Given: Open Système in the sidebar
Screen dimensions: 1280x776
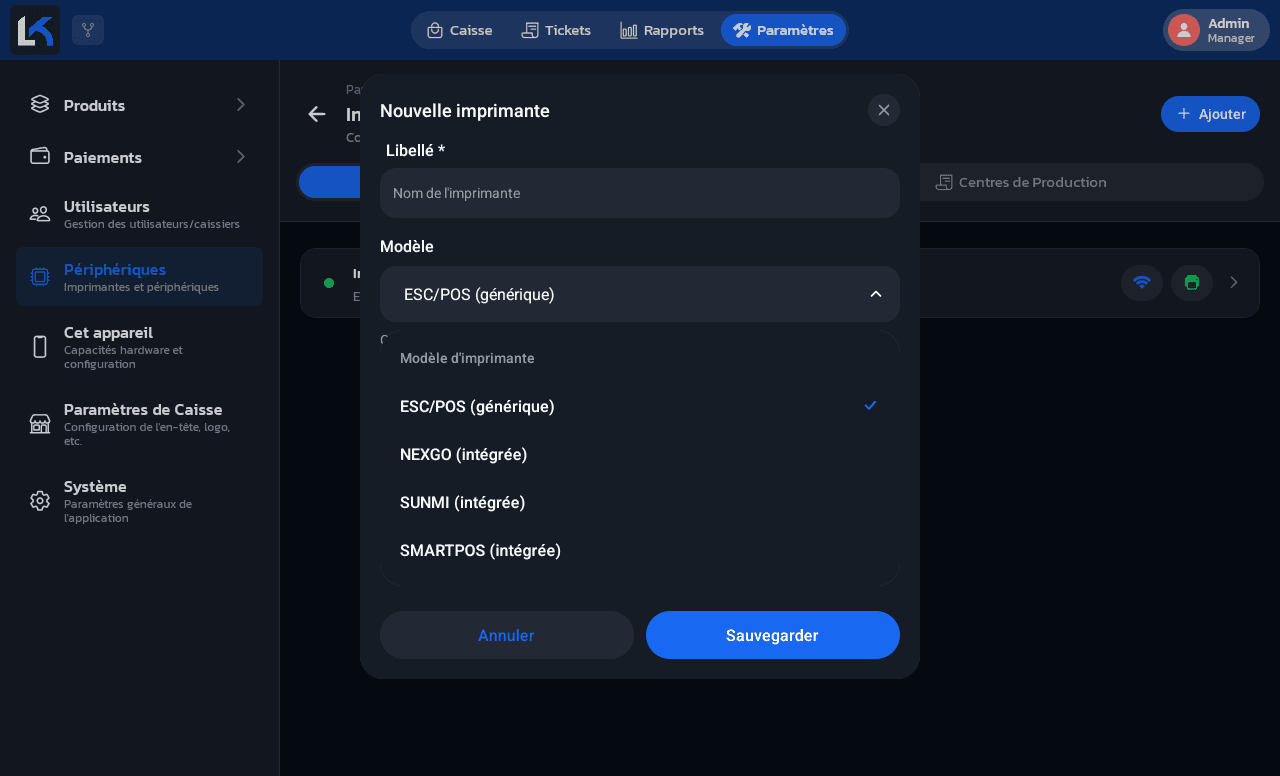Looking at the screenshot, I should pyautogui.click(x=139, y=501).
